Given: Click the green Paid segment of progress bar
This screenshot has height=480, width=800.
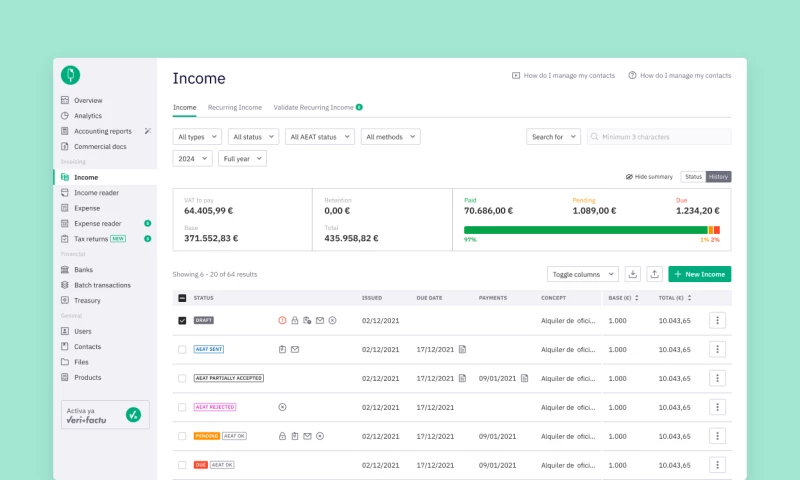Looking at the screenshot, I should pos(586,230).
